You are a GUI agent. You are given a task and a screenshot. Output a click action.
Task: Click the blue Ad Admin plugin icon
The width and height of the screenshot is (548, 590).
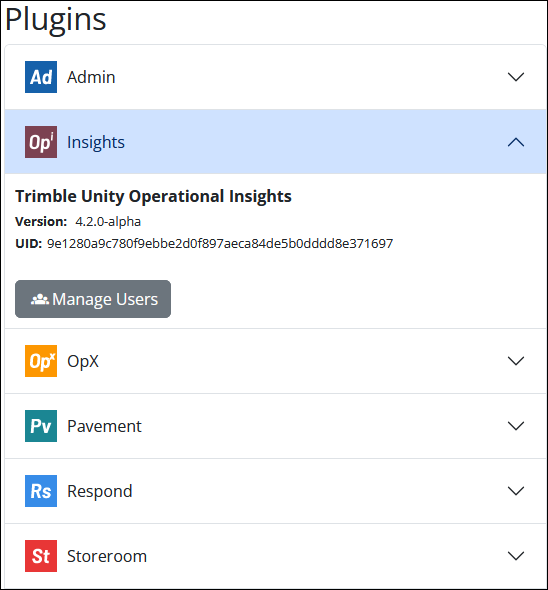click(x=41, y=77)
